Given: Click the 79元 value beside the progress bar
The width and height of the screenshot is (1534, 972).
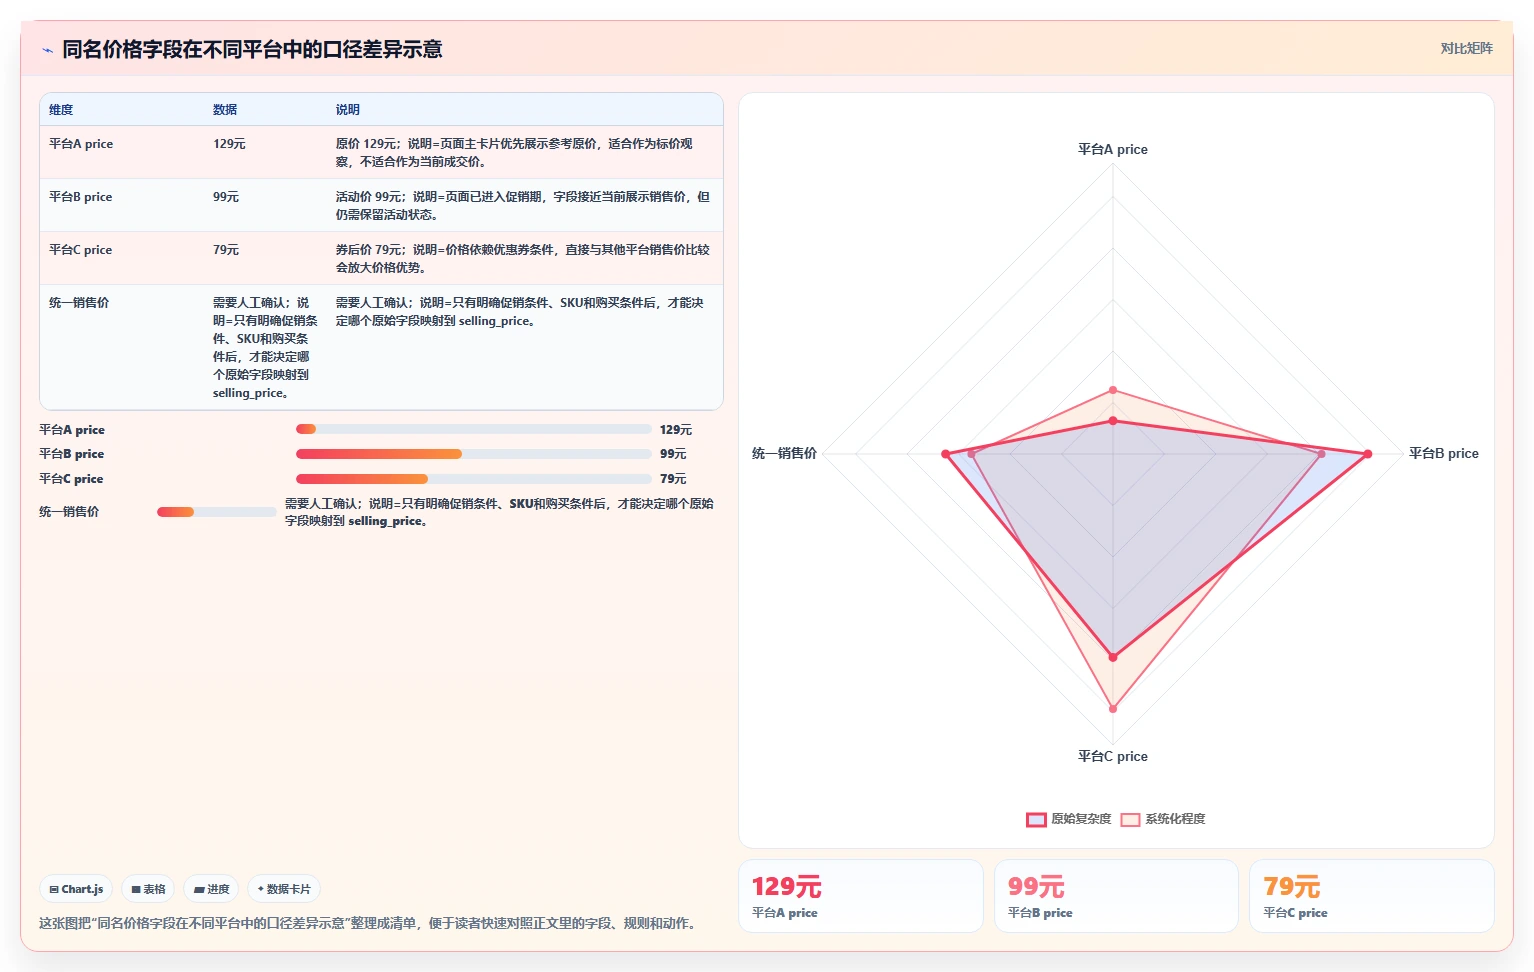Looking at the screenshot, I should (673, 479).
